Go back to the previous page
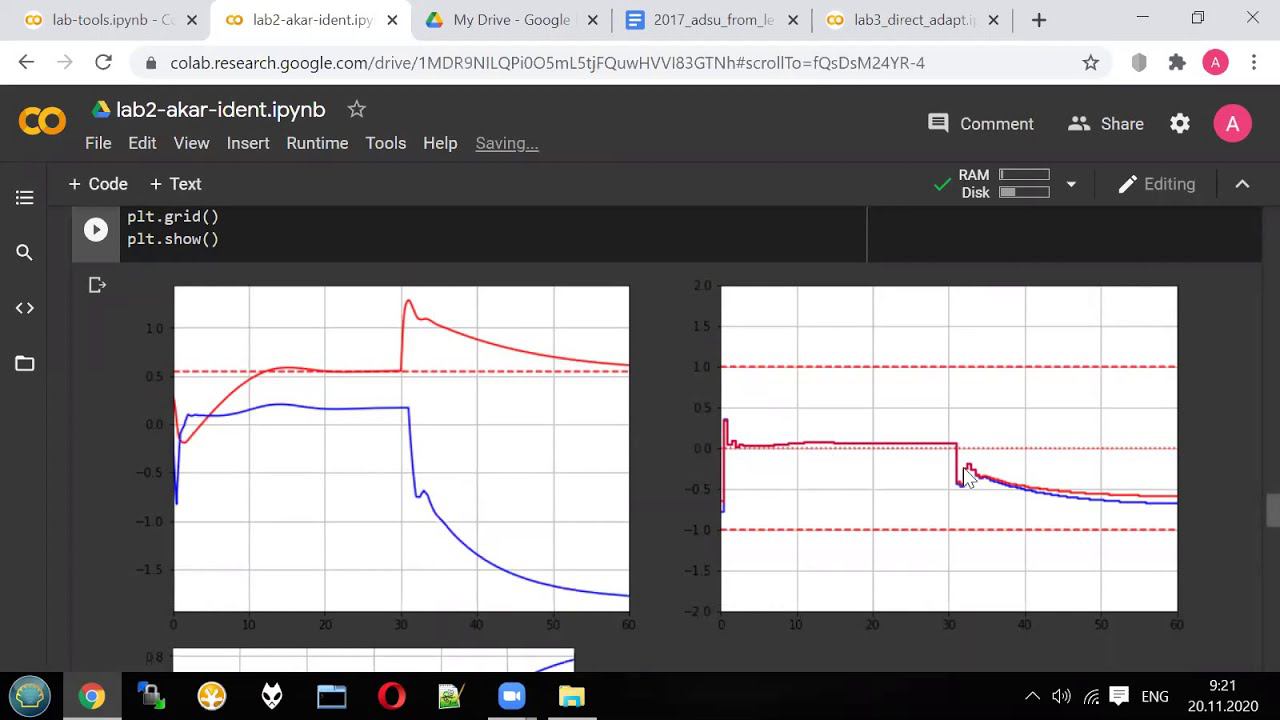Image resolution: width=1280 pixels, height=720 pixels. pyautogui.click(x=26, y=63)
